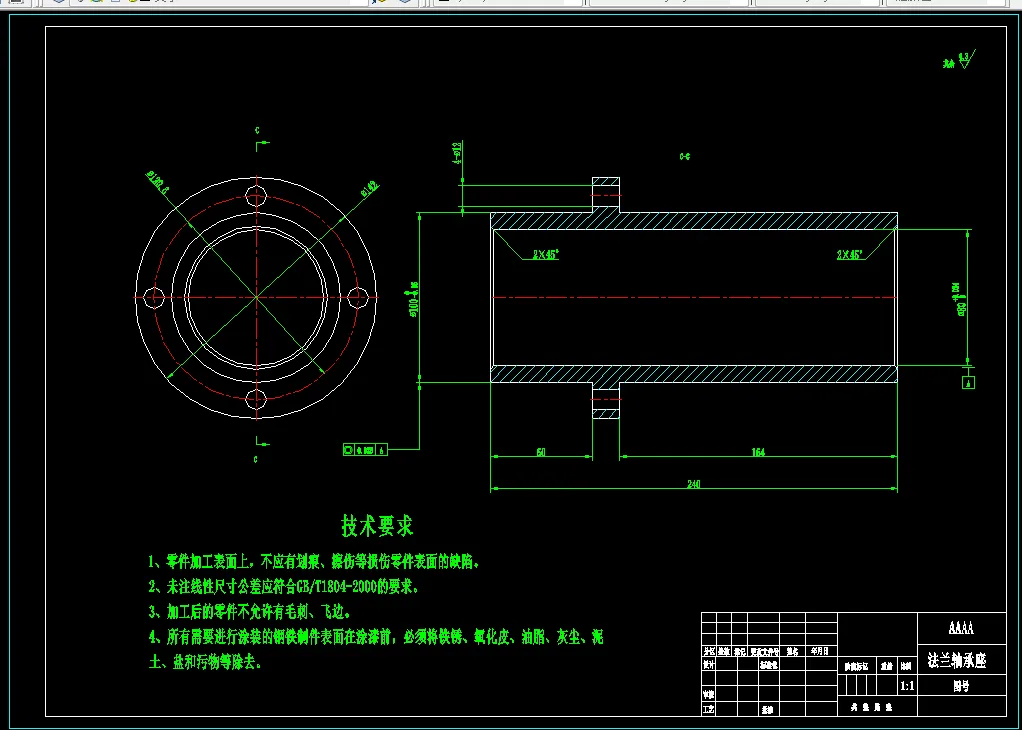Image resolution: width=1022 pixels, height=730 pixels.
Task: Select the ø80 bore diameter dimension
Action: 959,300
